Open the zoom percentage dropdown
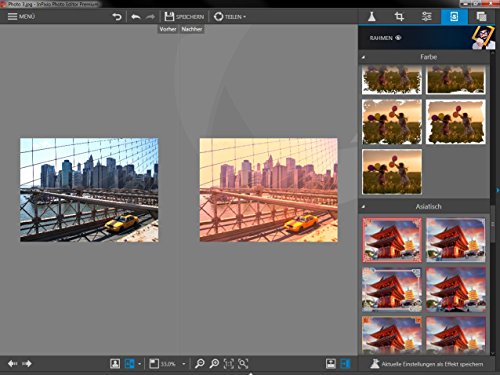Screen dimensions: 500x375 coord(184,364)
